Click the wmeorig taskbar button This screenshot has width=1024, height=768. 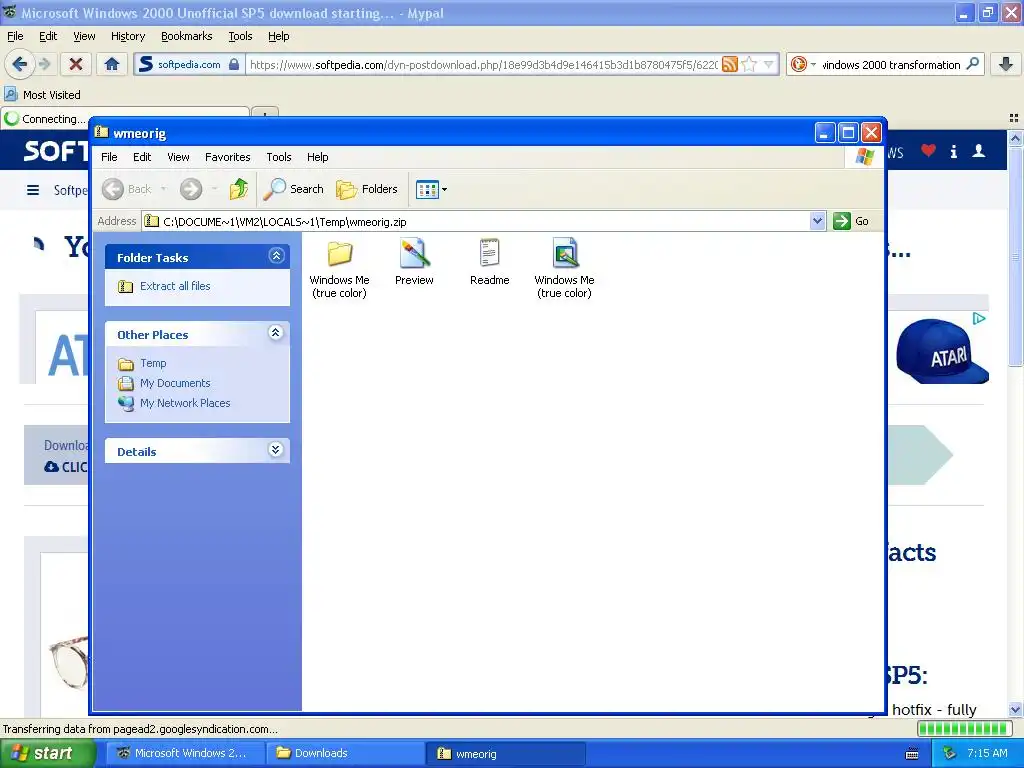[506, 754]
